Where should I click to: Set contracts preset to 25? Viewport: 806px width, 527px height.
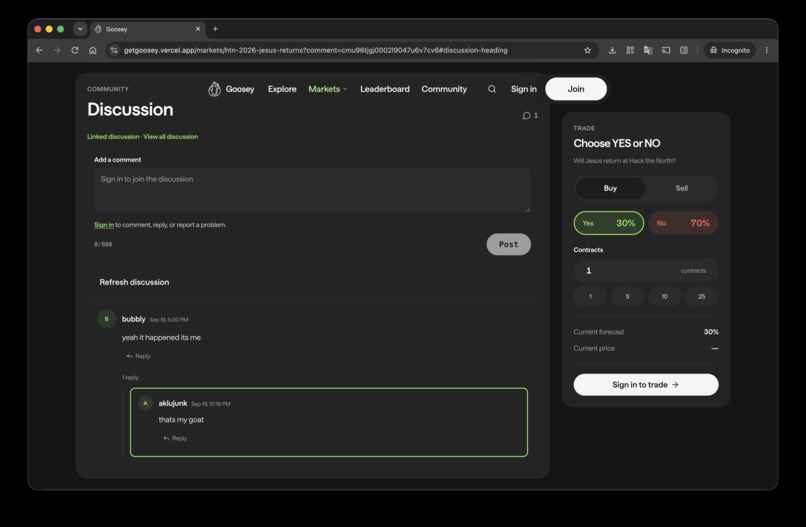click(x=702, y=296)
